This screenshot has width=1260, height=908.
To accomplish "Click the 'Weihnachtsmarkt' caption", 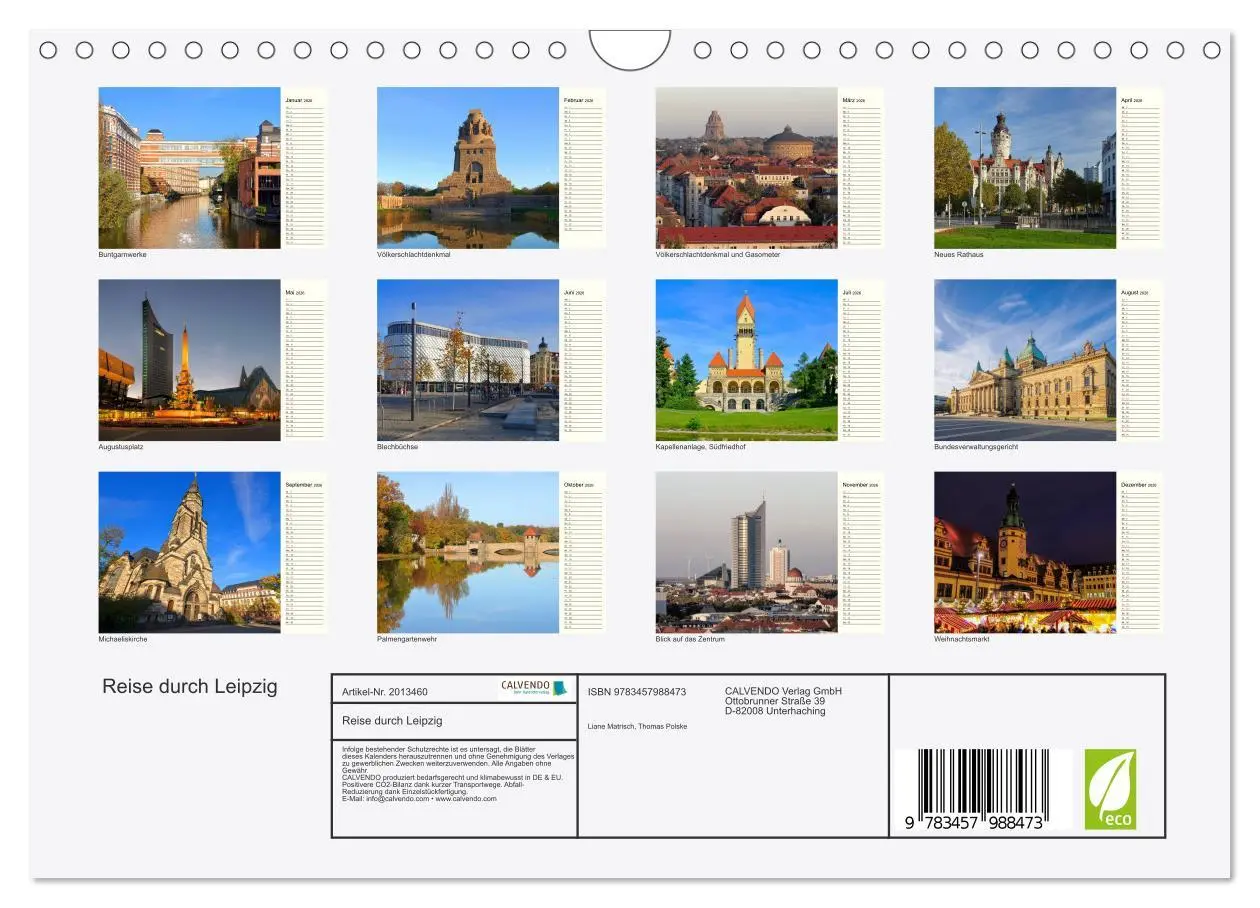I will click(x=962, y=639).
